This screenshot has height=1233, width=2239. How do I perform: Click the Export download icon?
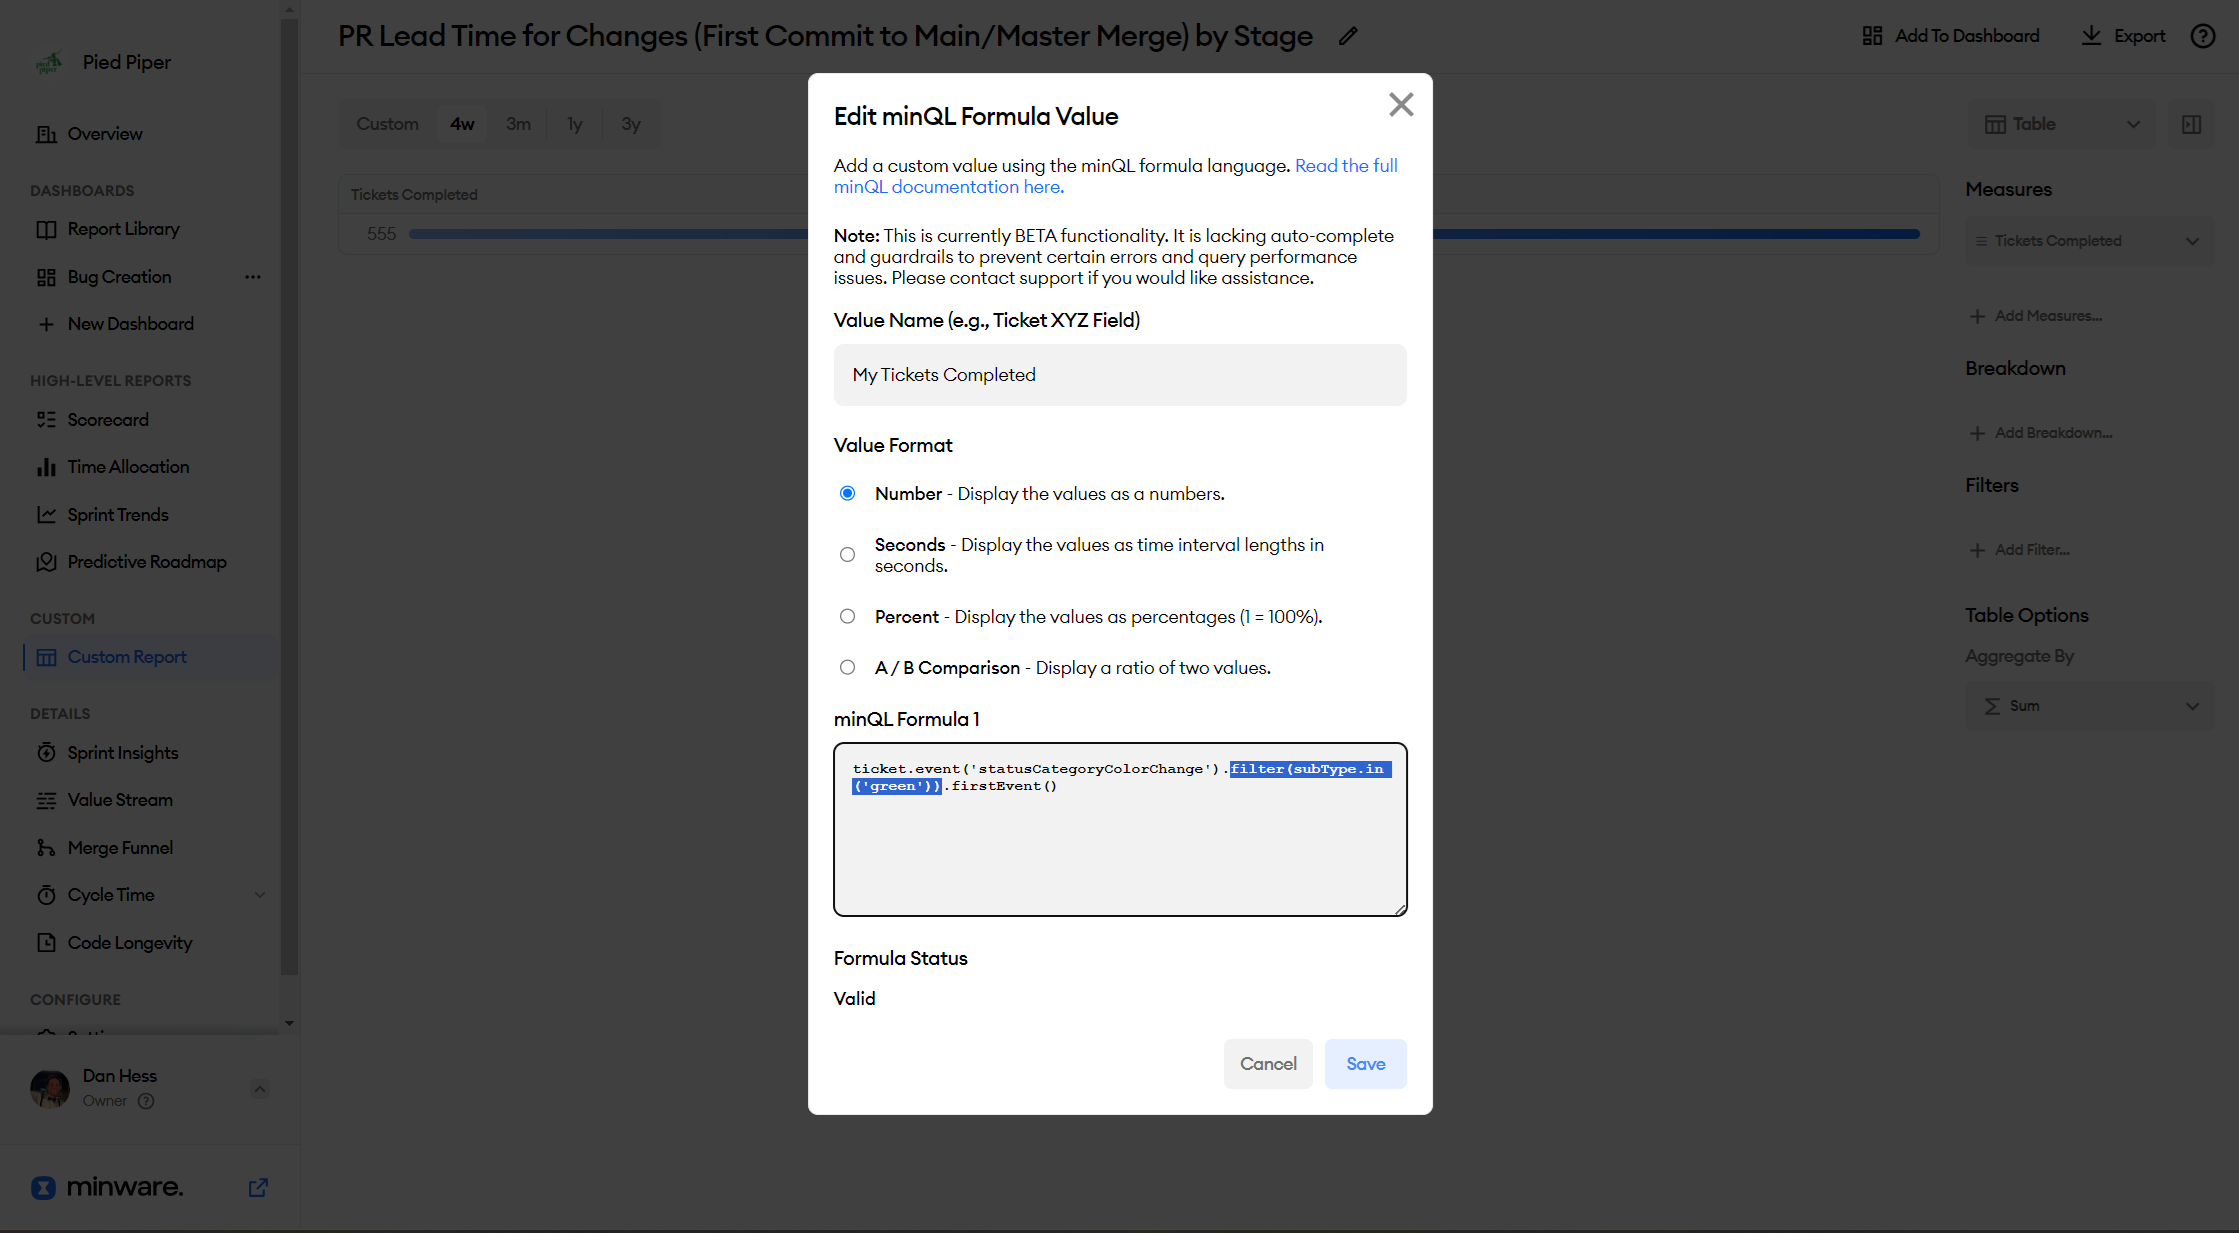click(x=2091, y=36)
